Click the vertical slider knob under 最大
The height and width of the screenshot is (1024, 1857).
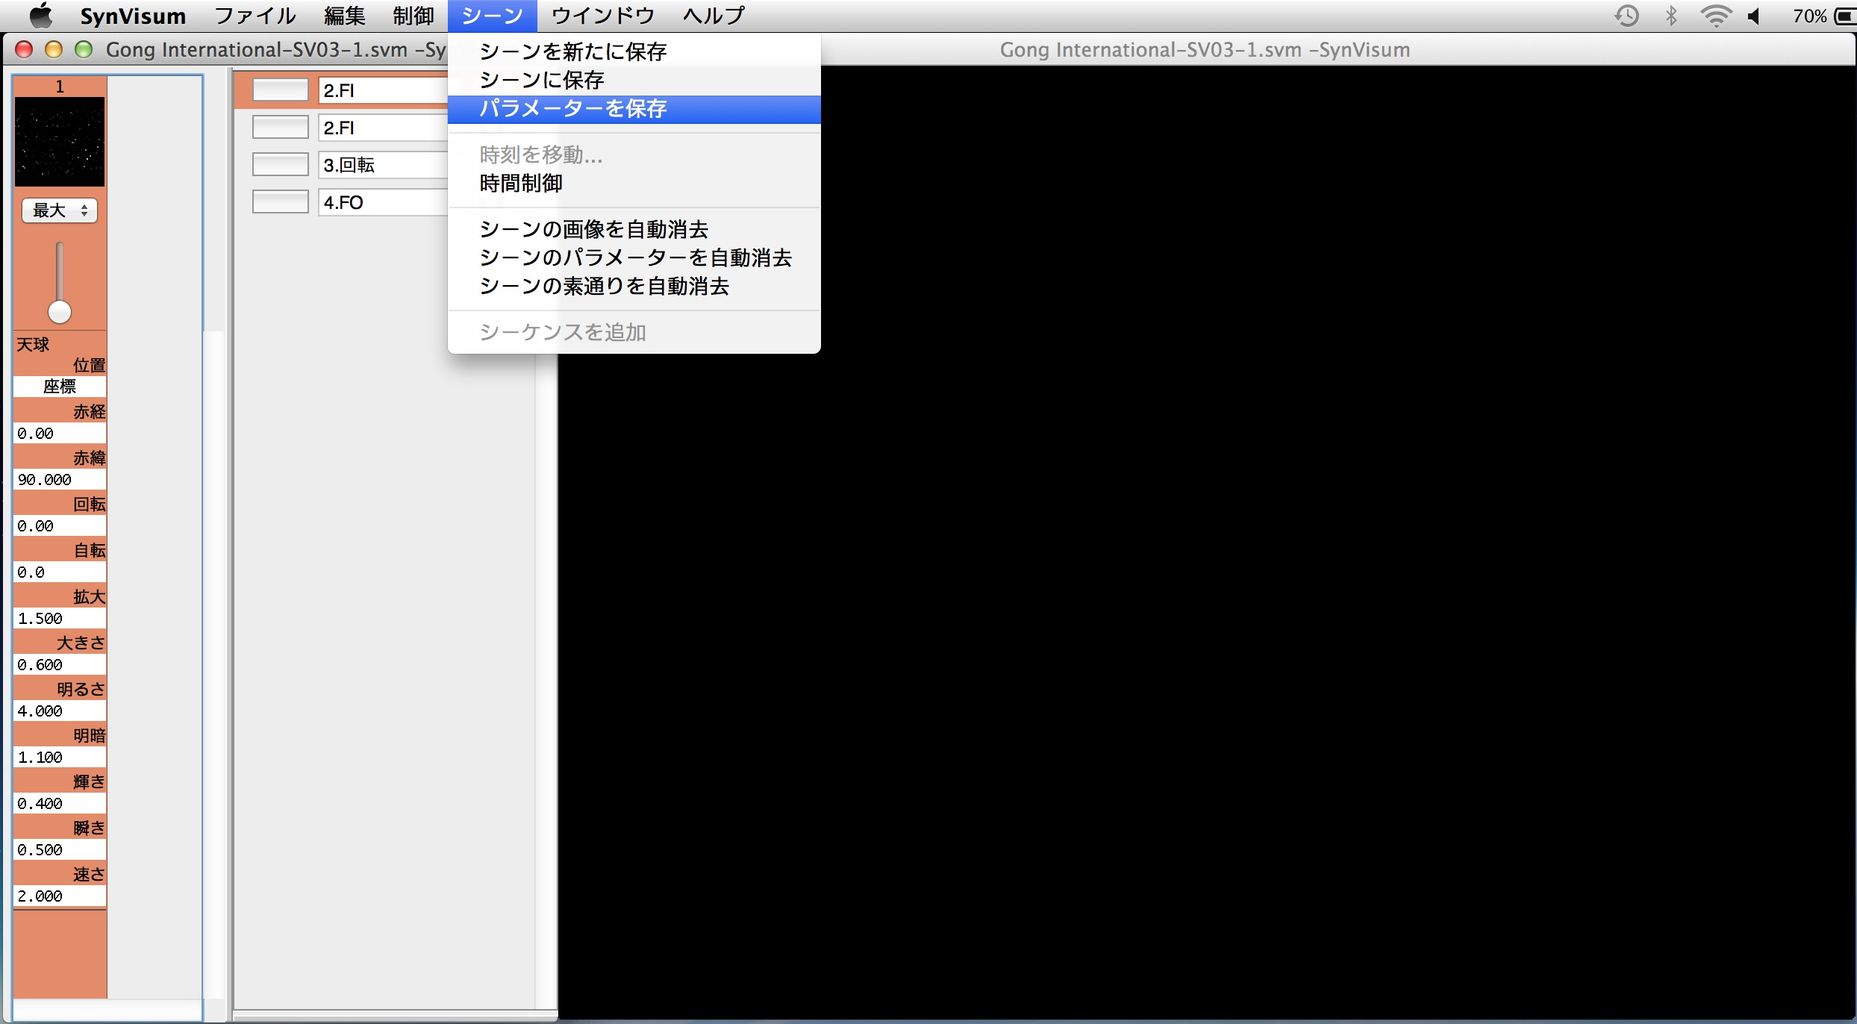(x=60, y=312)
